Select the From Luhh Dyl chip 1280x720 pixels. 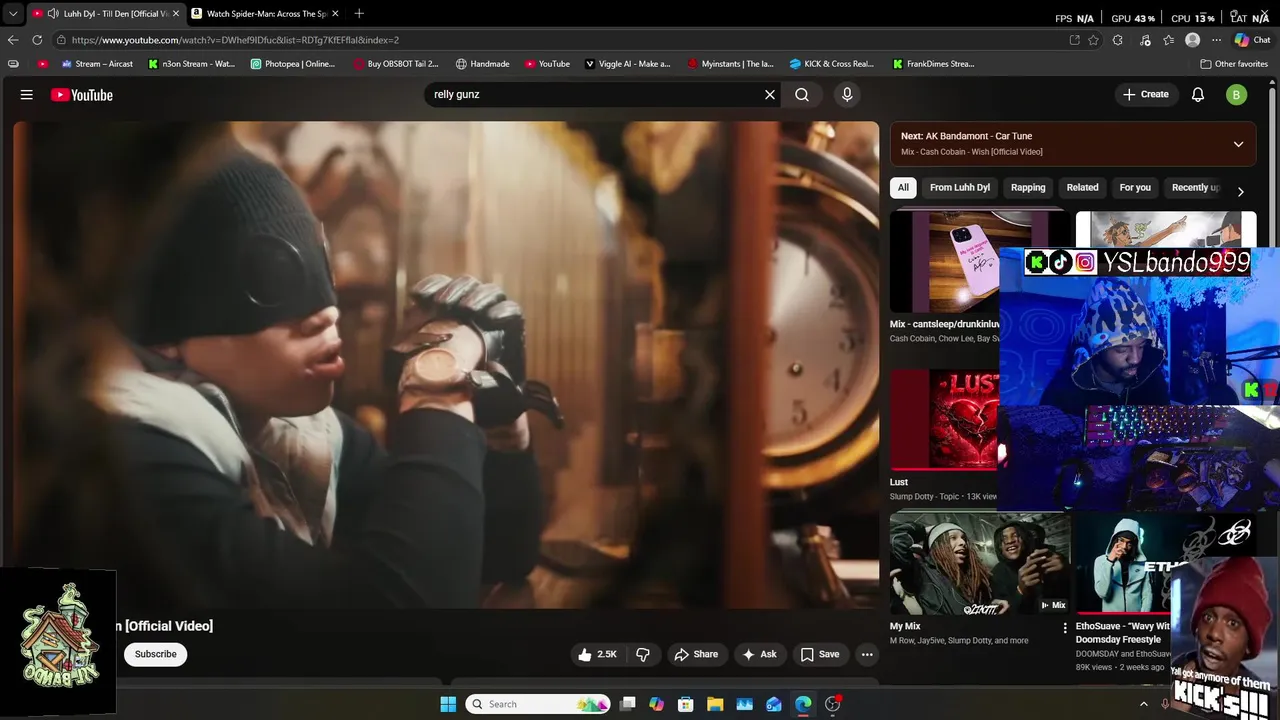point(960,187)
